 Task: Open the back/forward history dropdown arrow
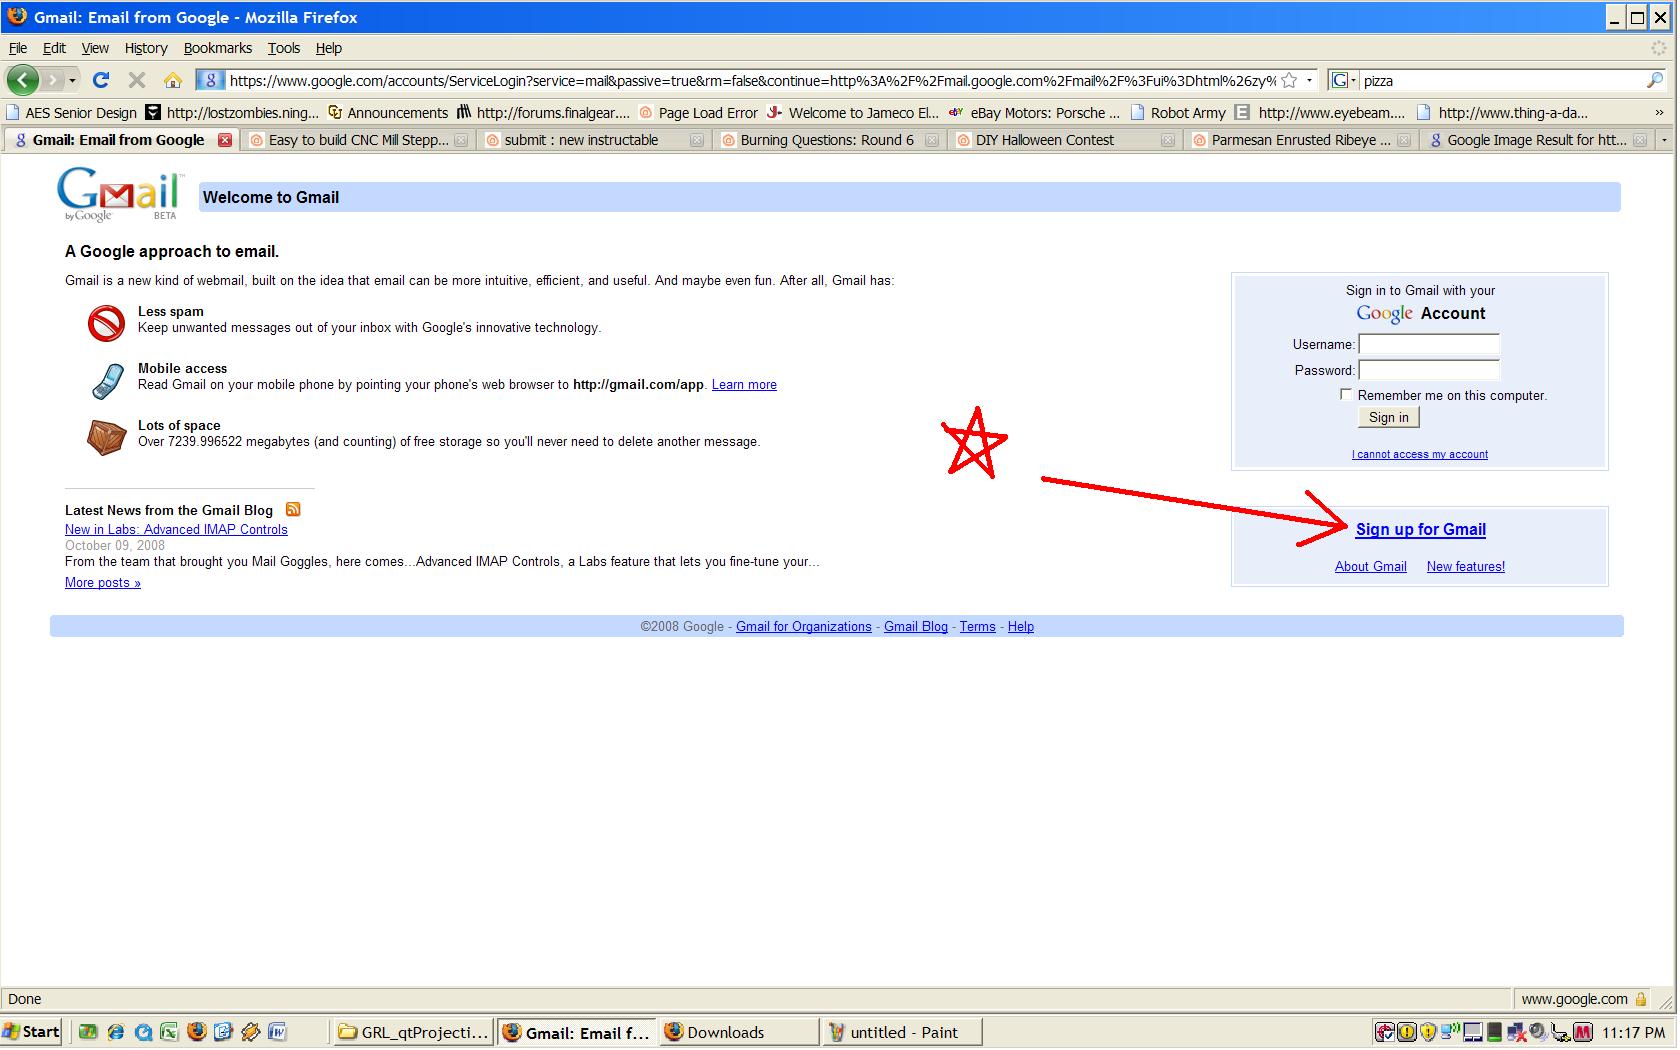pyautogui.click(x=72, y=80)
